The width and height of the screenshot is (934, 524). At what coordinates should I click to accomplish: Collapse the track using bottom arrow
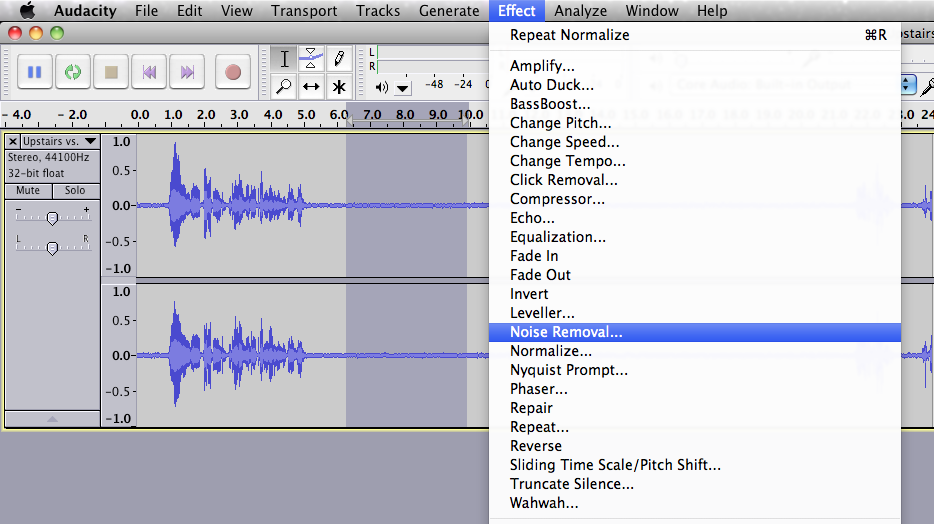coord(52,420)
